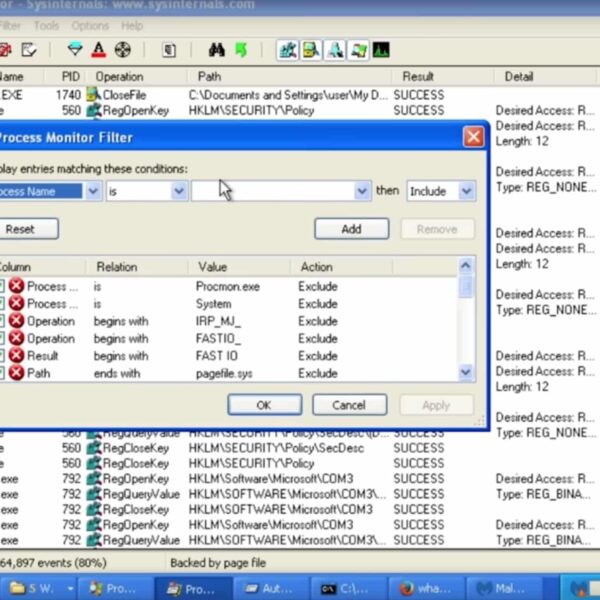Click registry icon beside RegOpenKey HKLM\SECURITY\Policy
The height and width of the screenshot is (600, 600).
coord(93,111)
